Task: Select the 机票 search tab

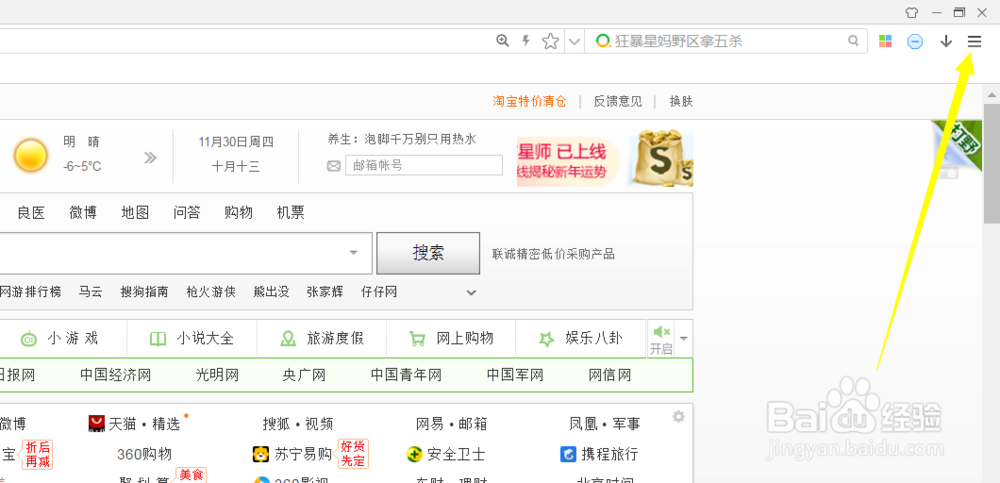Action: click(x=290, y=213)
